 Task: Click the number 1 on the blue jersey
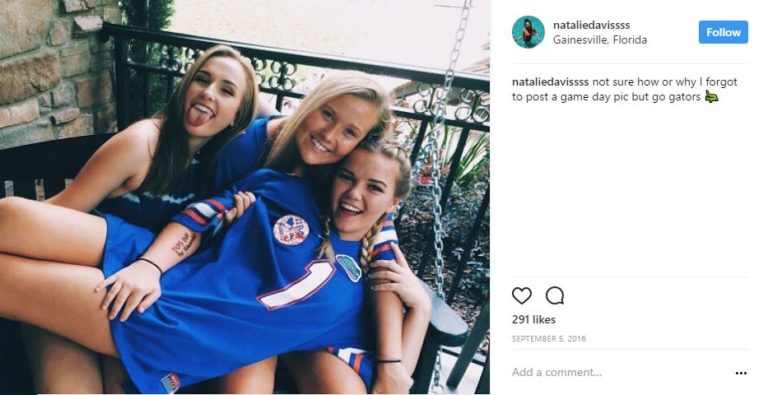297,284
